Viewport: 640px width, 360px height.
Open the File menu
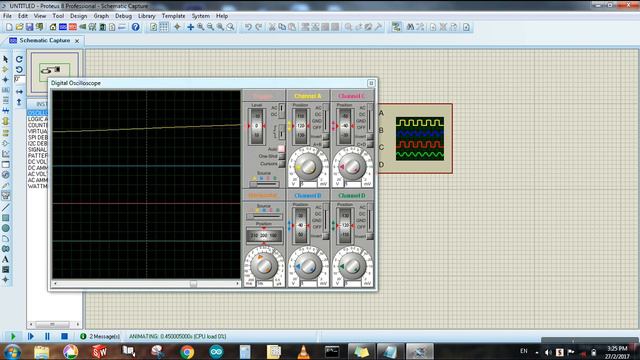point(7,16)
